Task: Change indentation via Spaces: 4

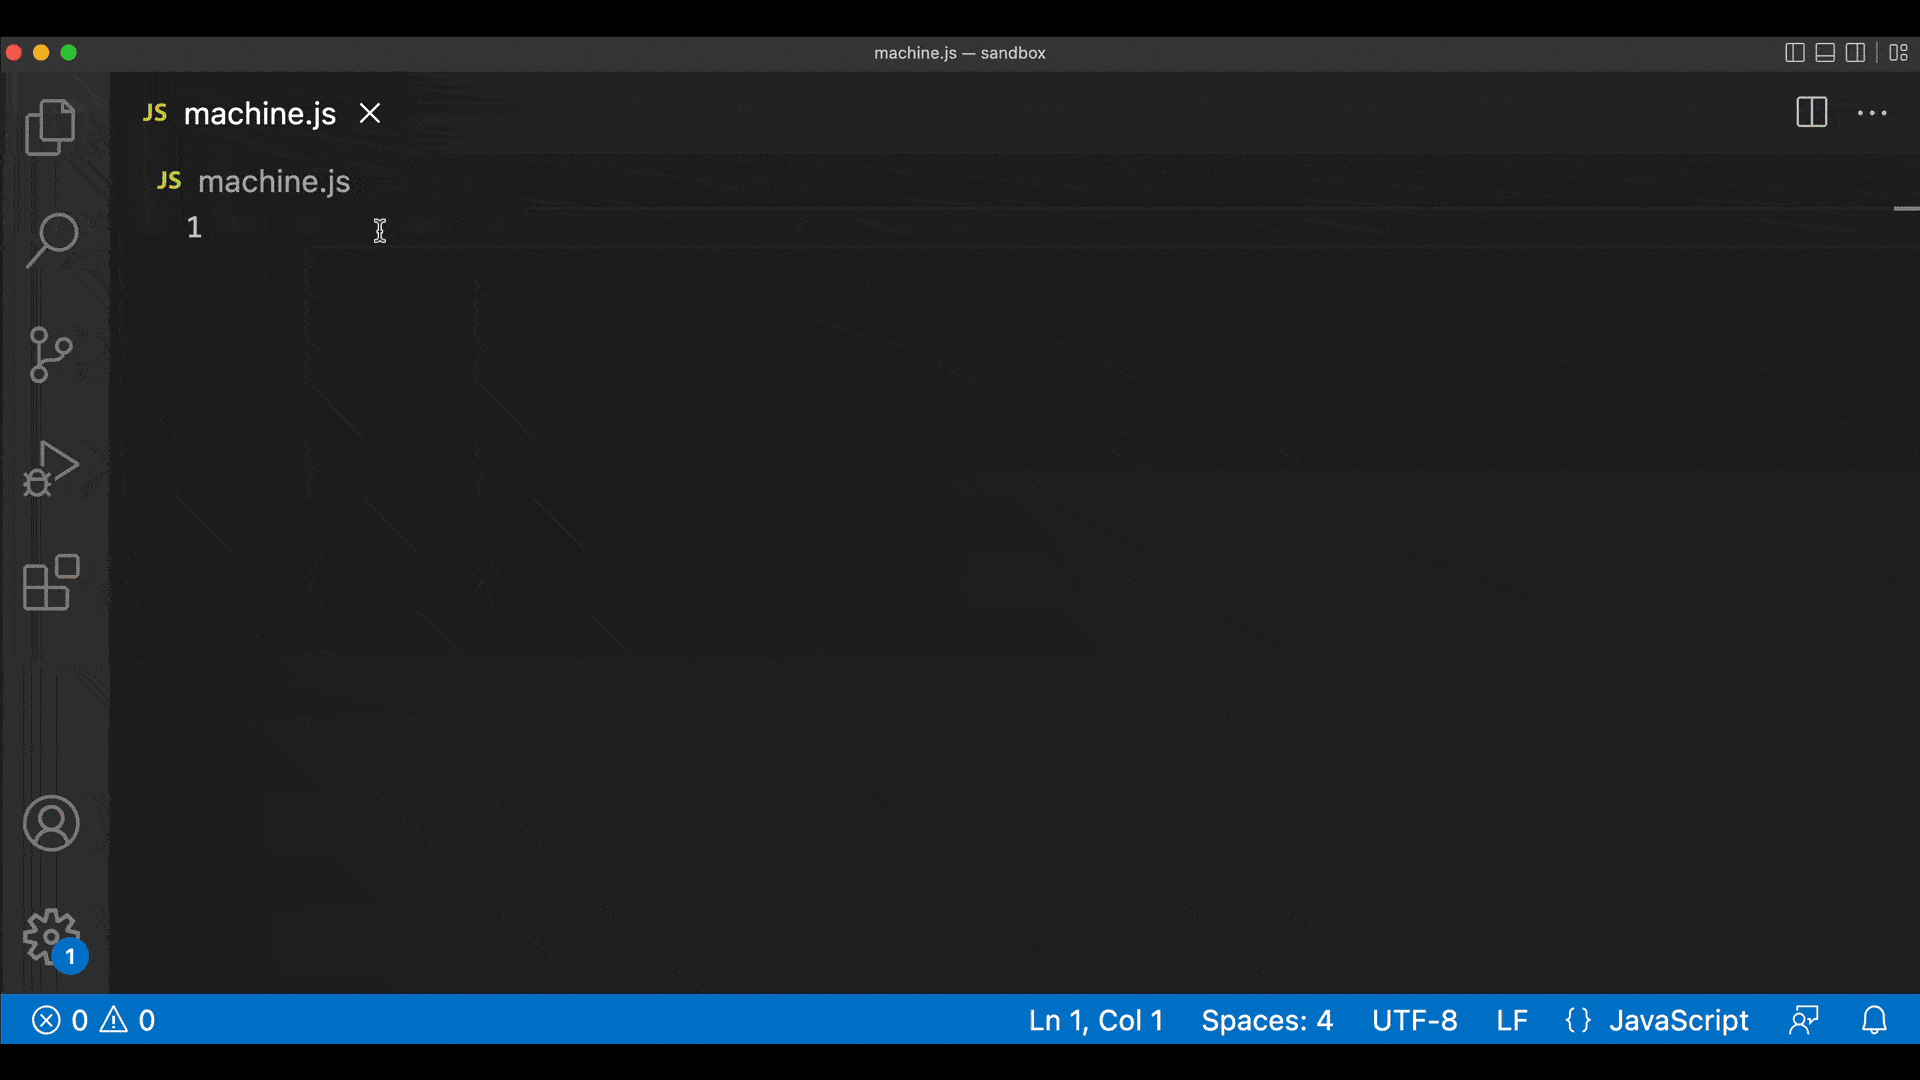Action: click(x=1267, y=1020)
